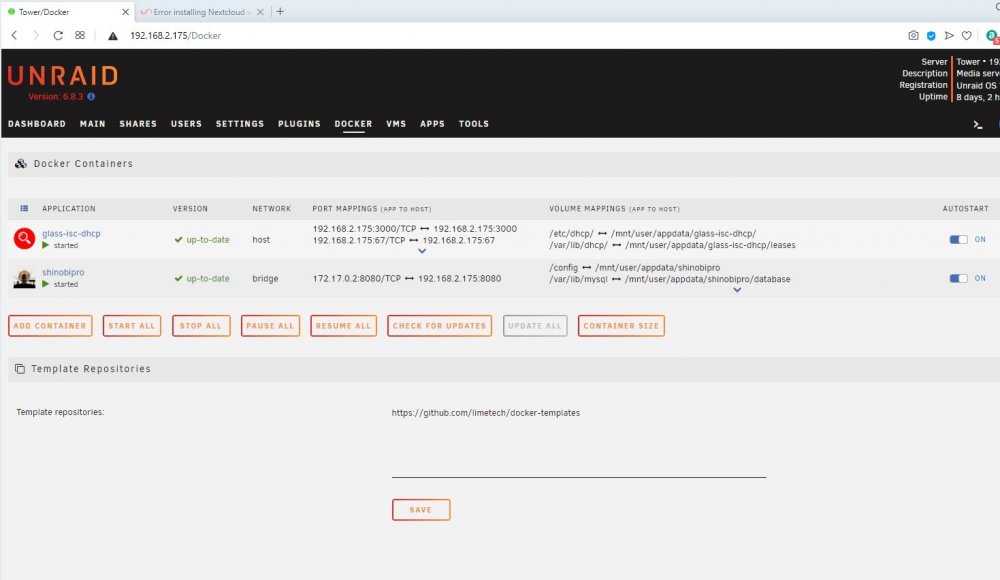Close the Error installing Nextcloud tab
The width and height of the screenshot is (1000, 580).
pyautogui.click(x=260, y=12)
